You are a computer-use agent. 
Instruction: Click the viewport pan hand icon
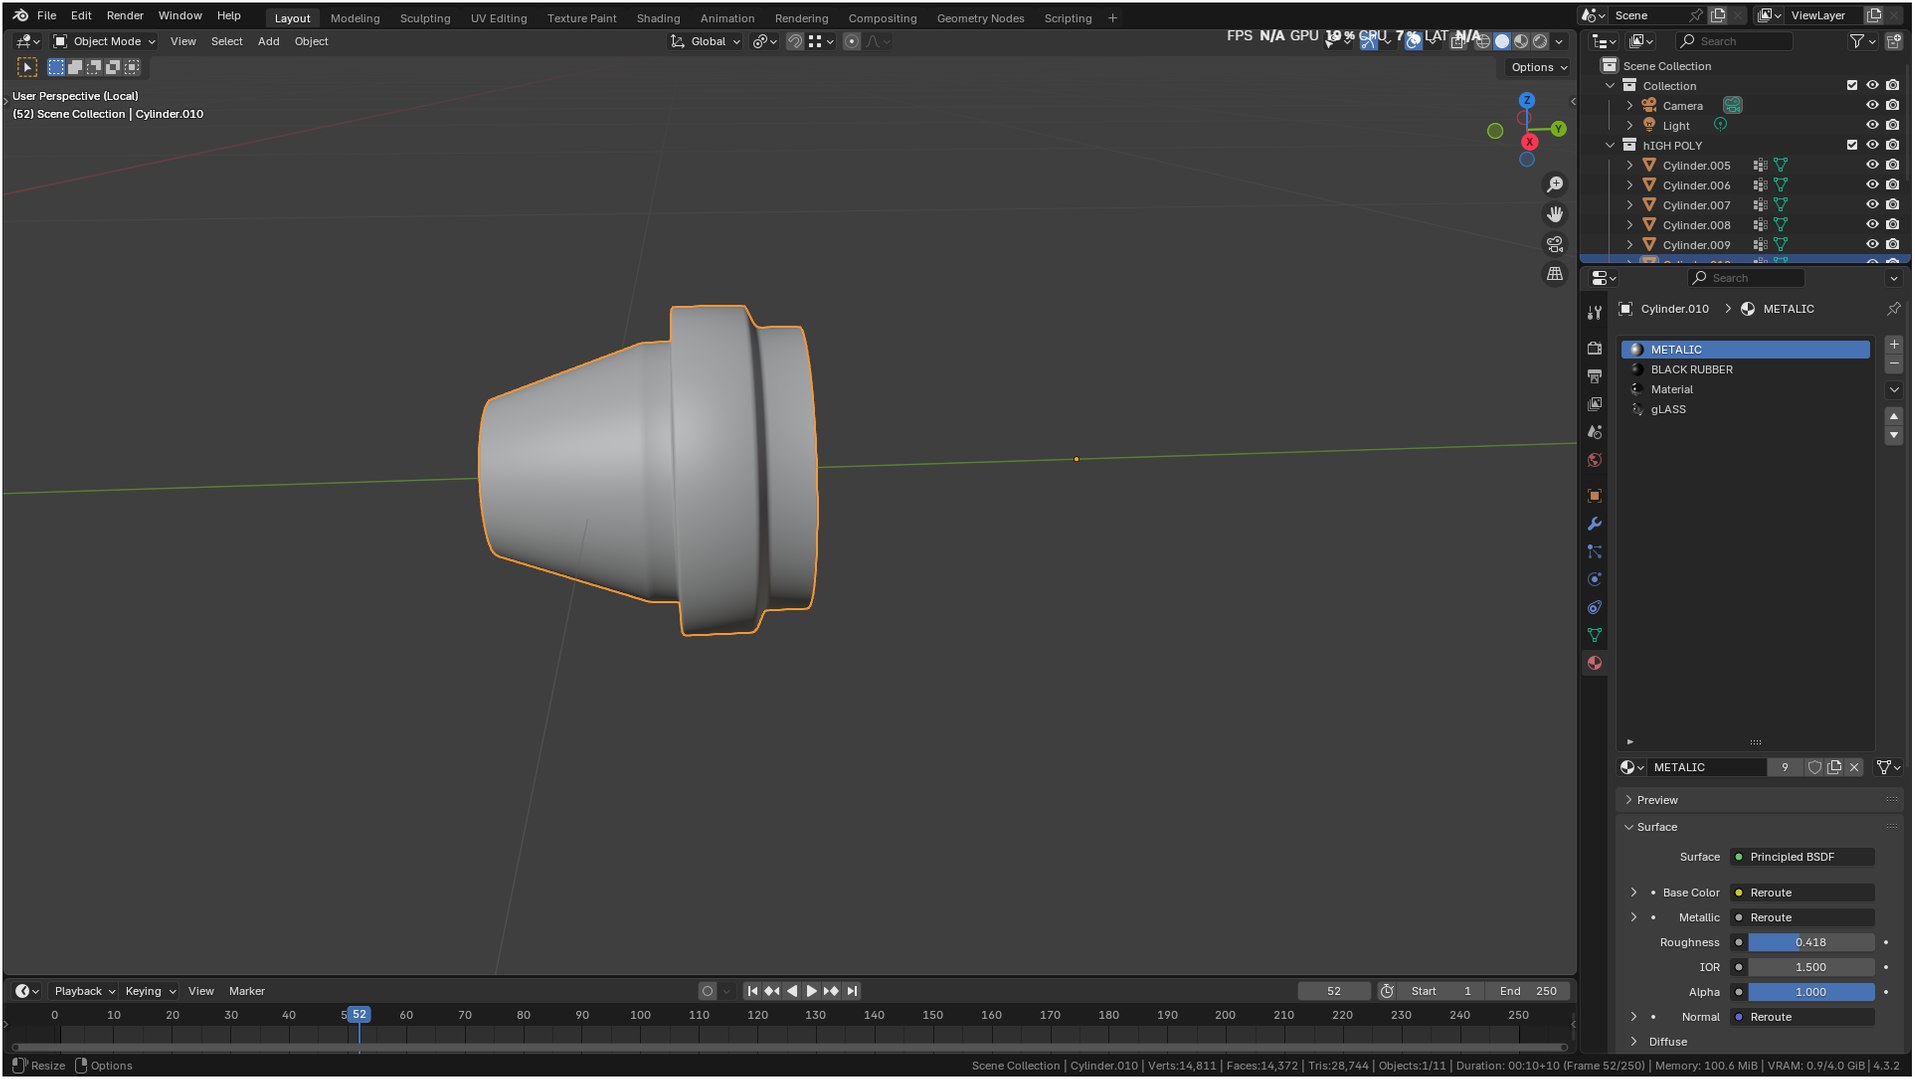(1554, 214)
